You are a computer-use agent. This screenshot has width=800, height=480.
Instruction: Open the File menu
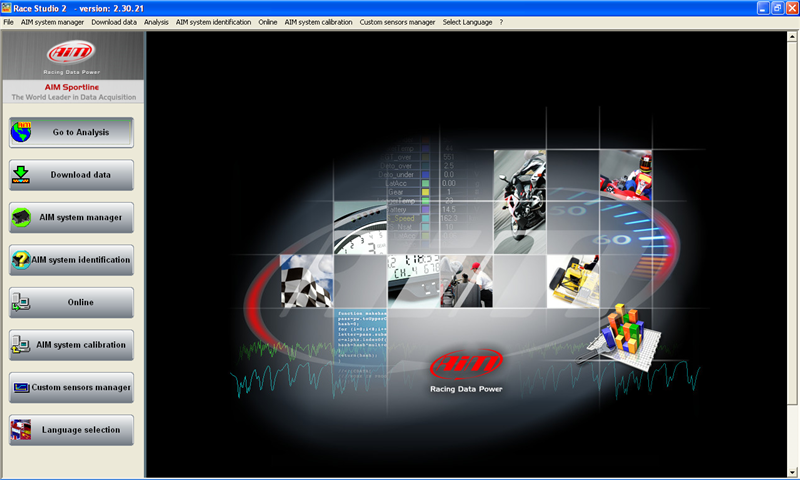point(9,22)
